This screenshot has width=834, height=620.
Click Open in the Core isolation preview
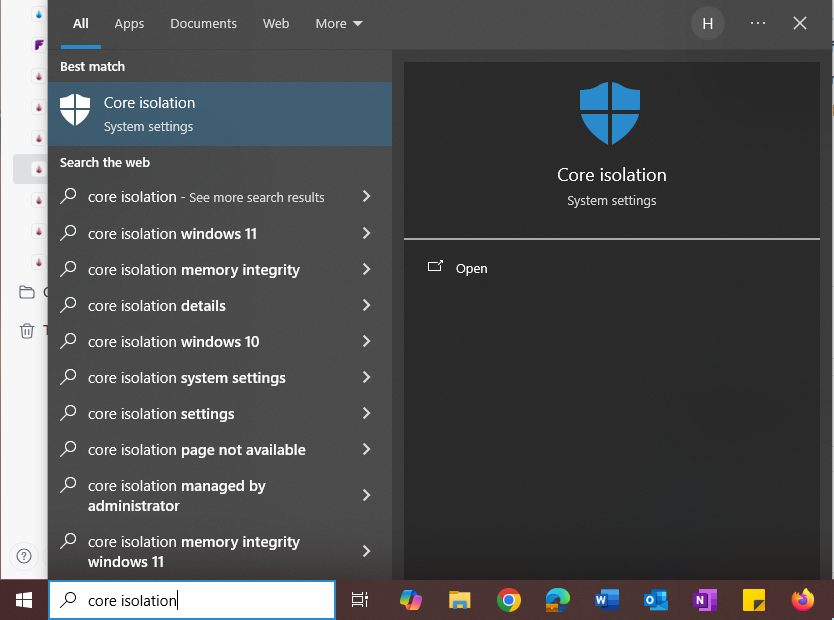click(471, 268)
